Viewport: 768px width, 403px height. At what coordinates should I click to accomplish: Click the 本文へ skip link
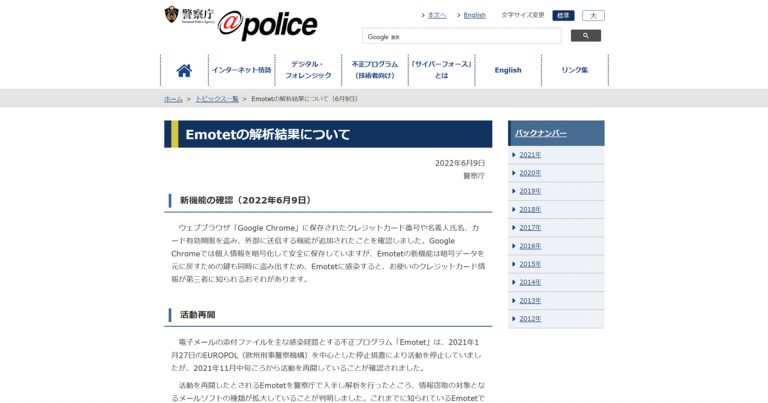[437, 16]
